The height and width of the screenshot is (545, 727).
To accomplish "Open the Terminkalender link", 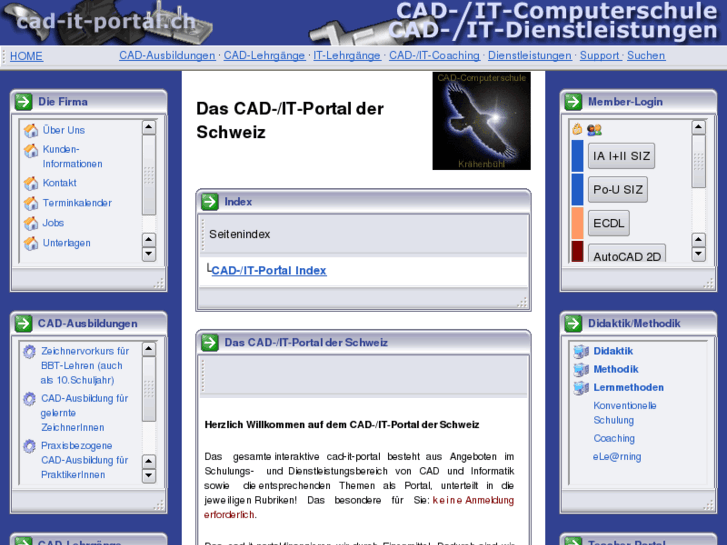I will point(77,203).
